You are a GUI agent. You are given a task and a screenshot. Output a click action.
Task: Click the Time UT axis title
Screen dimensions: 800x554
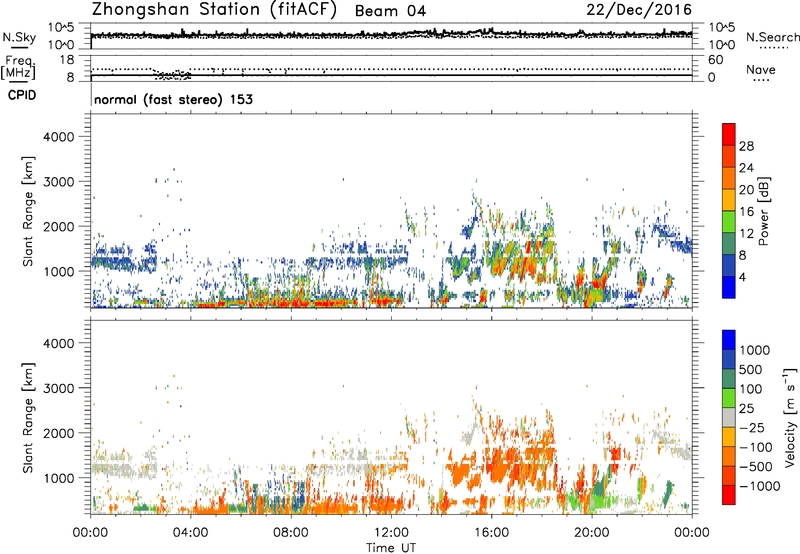[x=391, y=548]
